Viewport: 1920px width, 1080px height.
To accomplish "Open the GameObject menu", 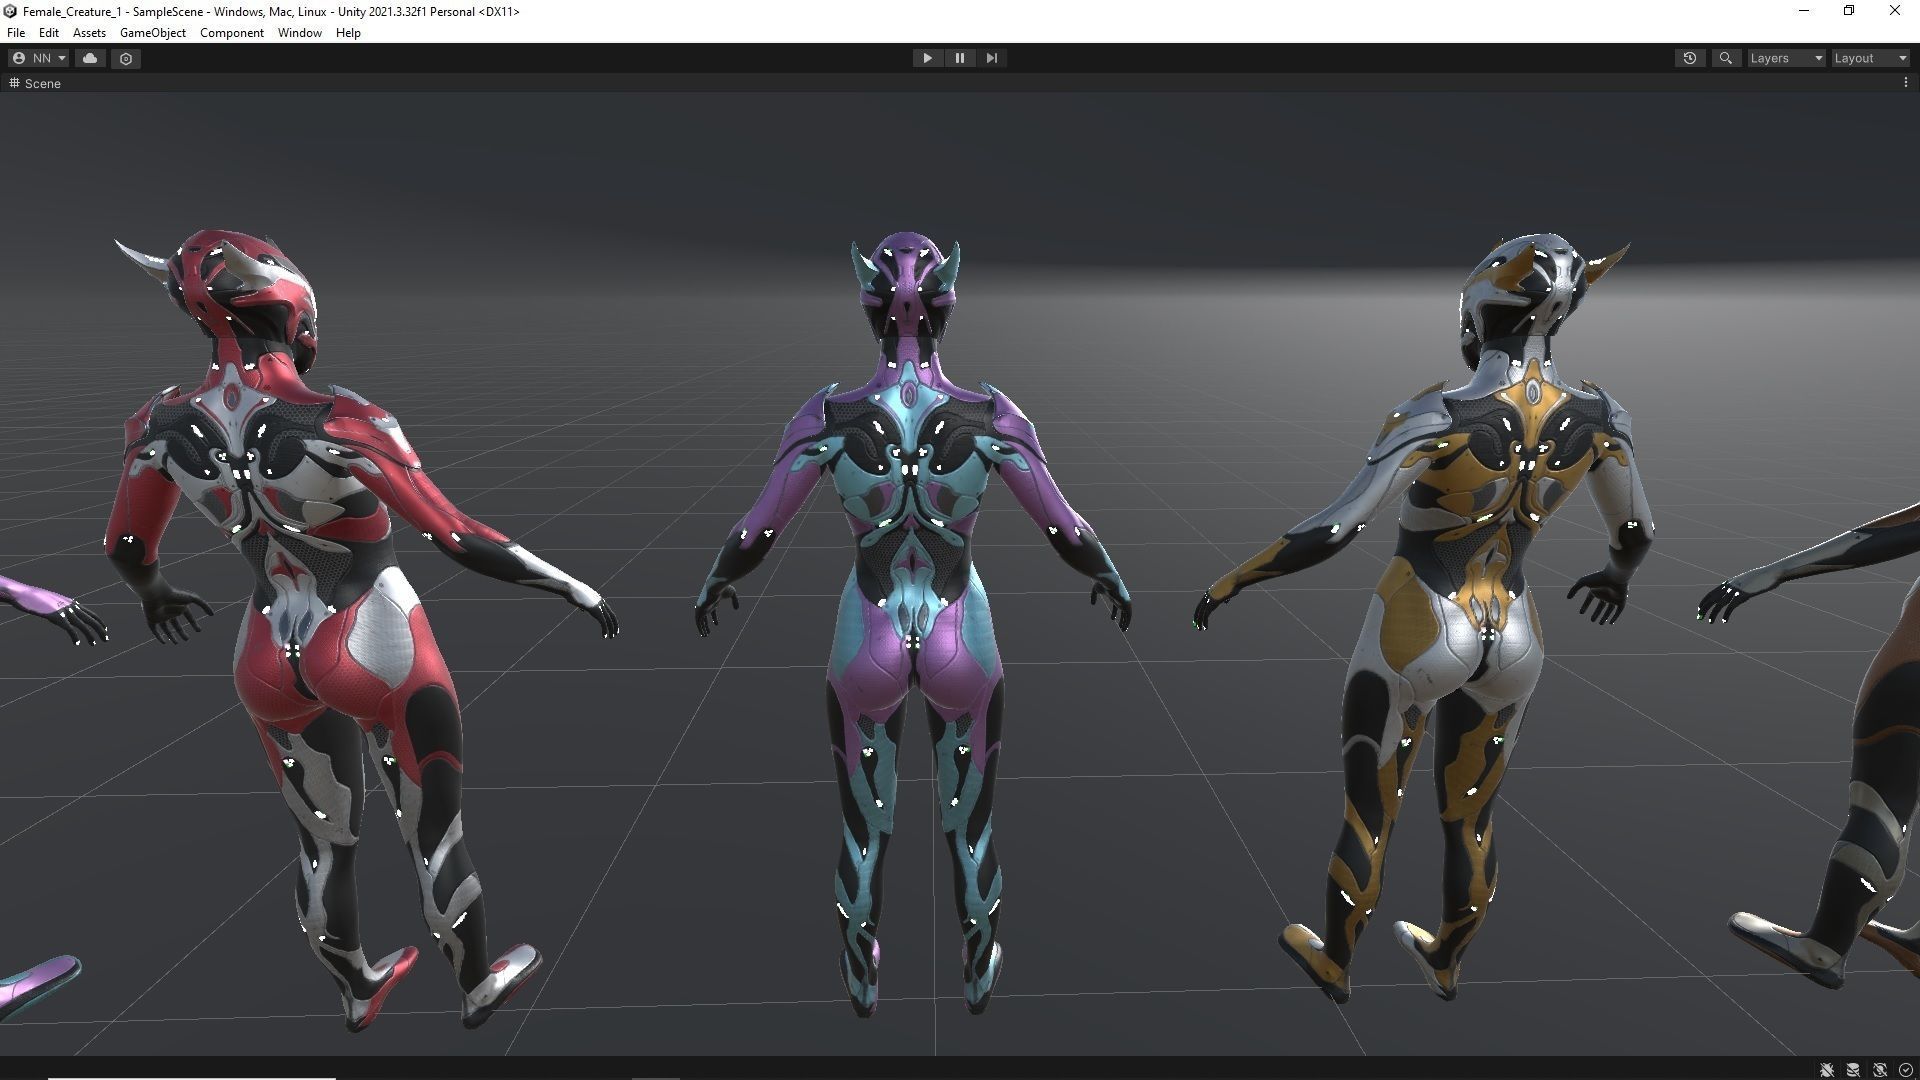I will [x=153, y=33].
